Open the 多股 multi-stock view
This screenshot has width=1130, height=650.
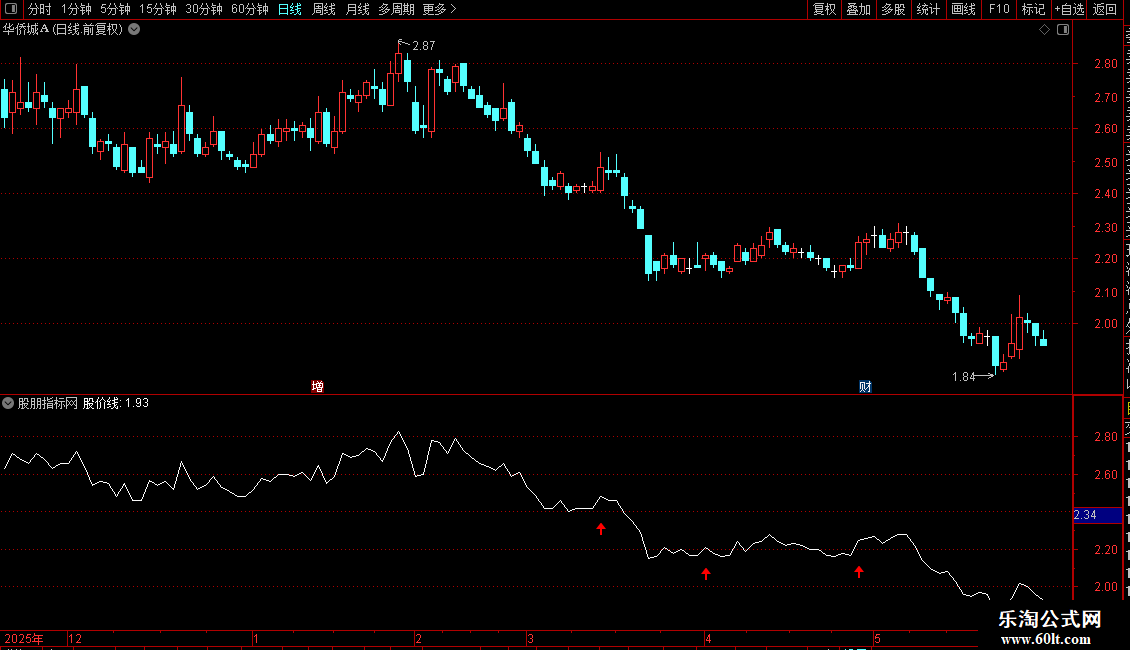pos(893,9)
